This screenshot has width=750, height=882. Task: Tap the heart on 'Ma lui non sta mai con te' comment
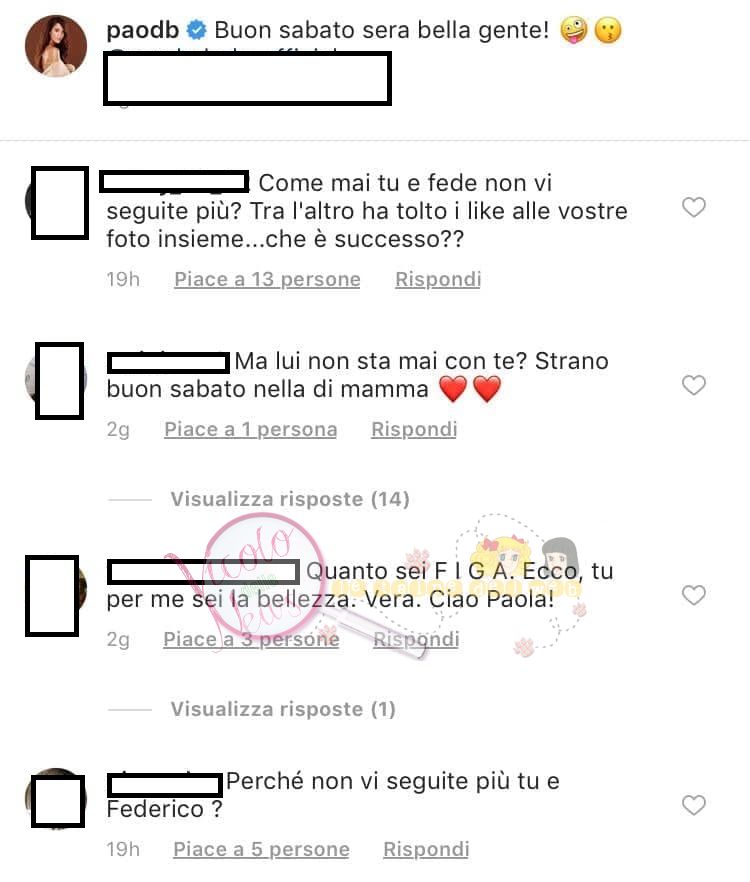(694, 385)
